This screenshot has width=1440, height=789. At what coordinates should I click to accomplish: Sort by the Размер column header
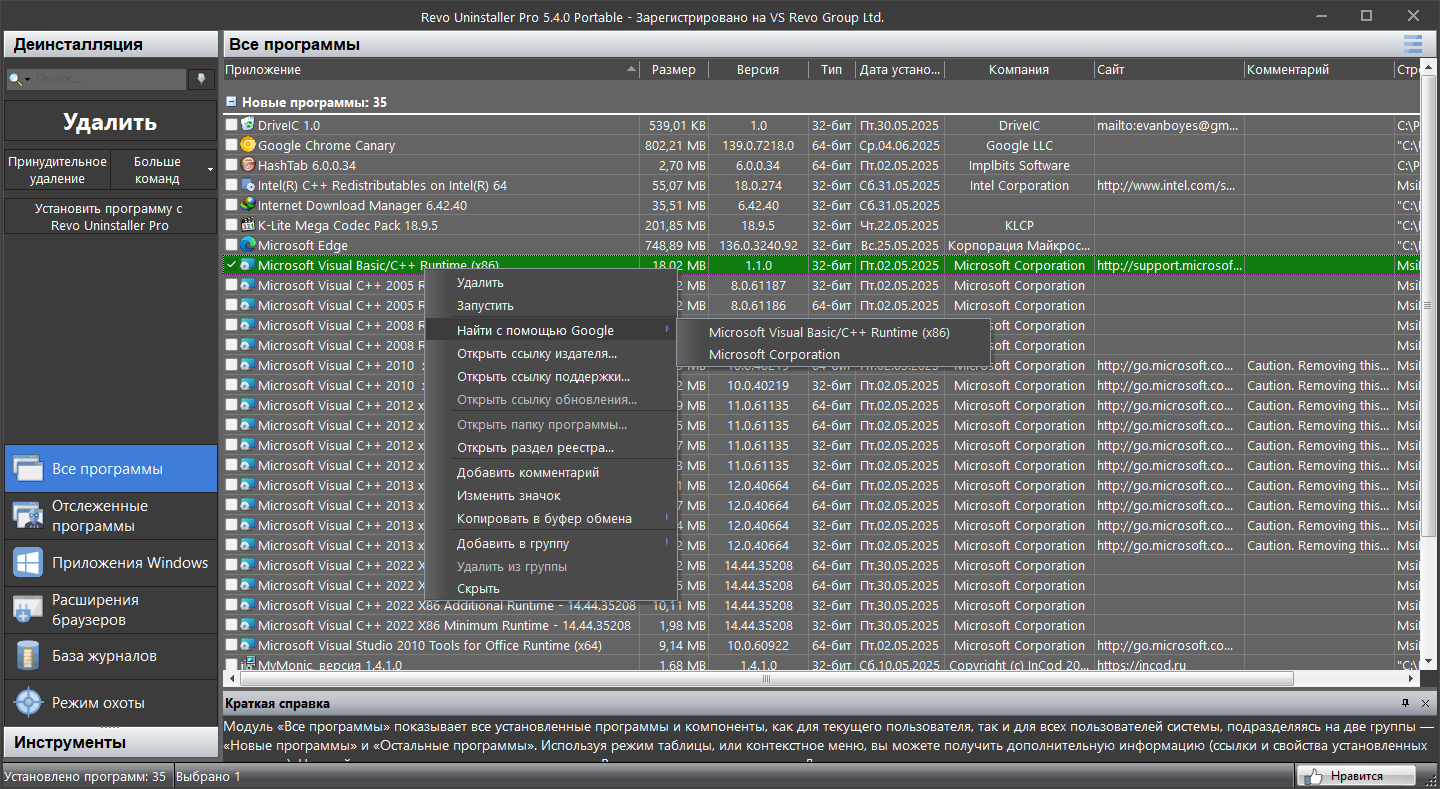[674, 70]
